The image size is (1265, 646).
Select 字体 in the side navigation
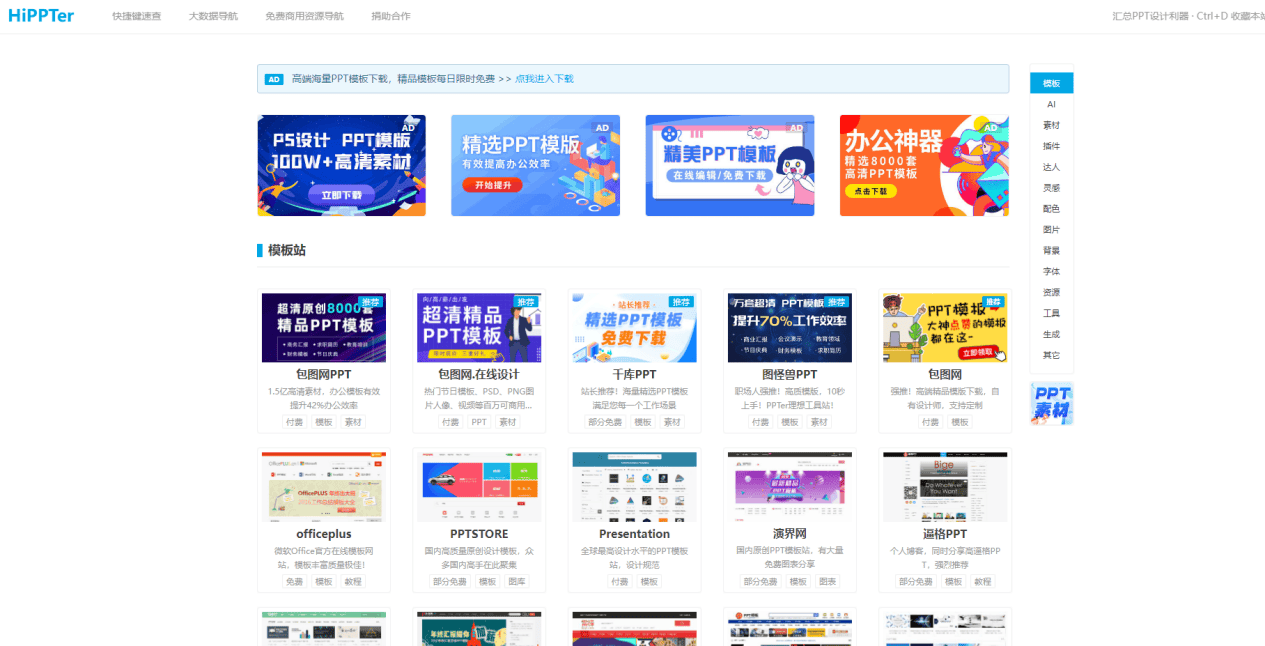coord(1051,272)
